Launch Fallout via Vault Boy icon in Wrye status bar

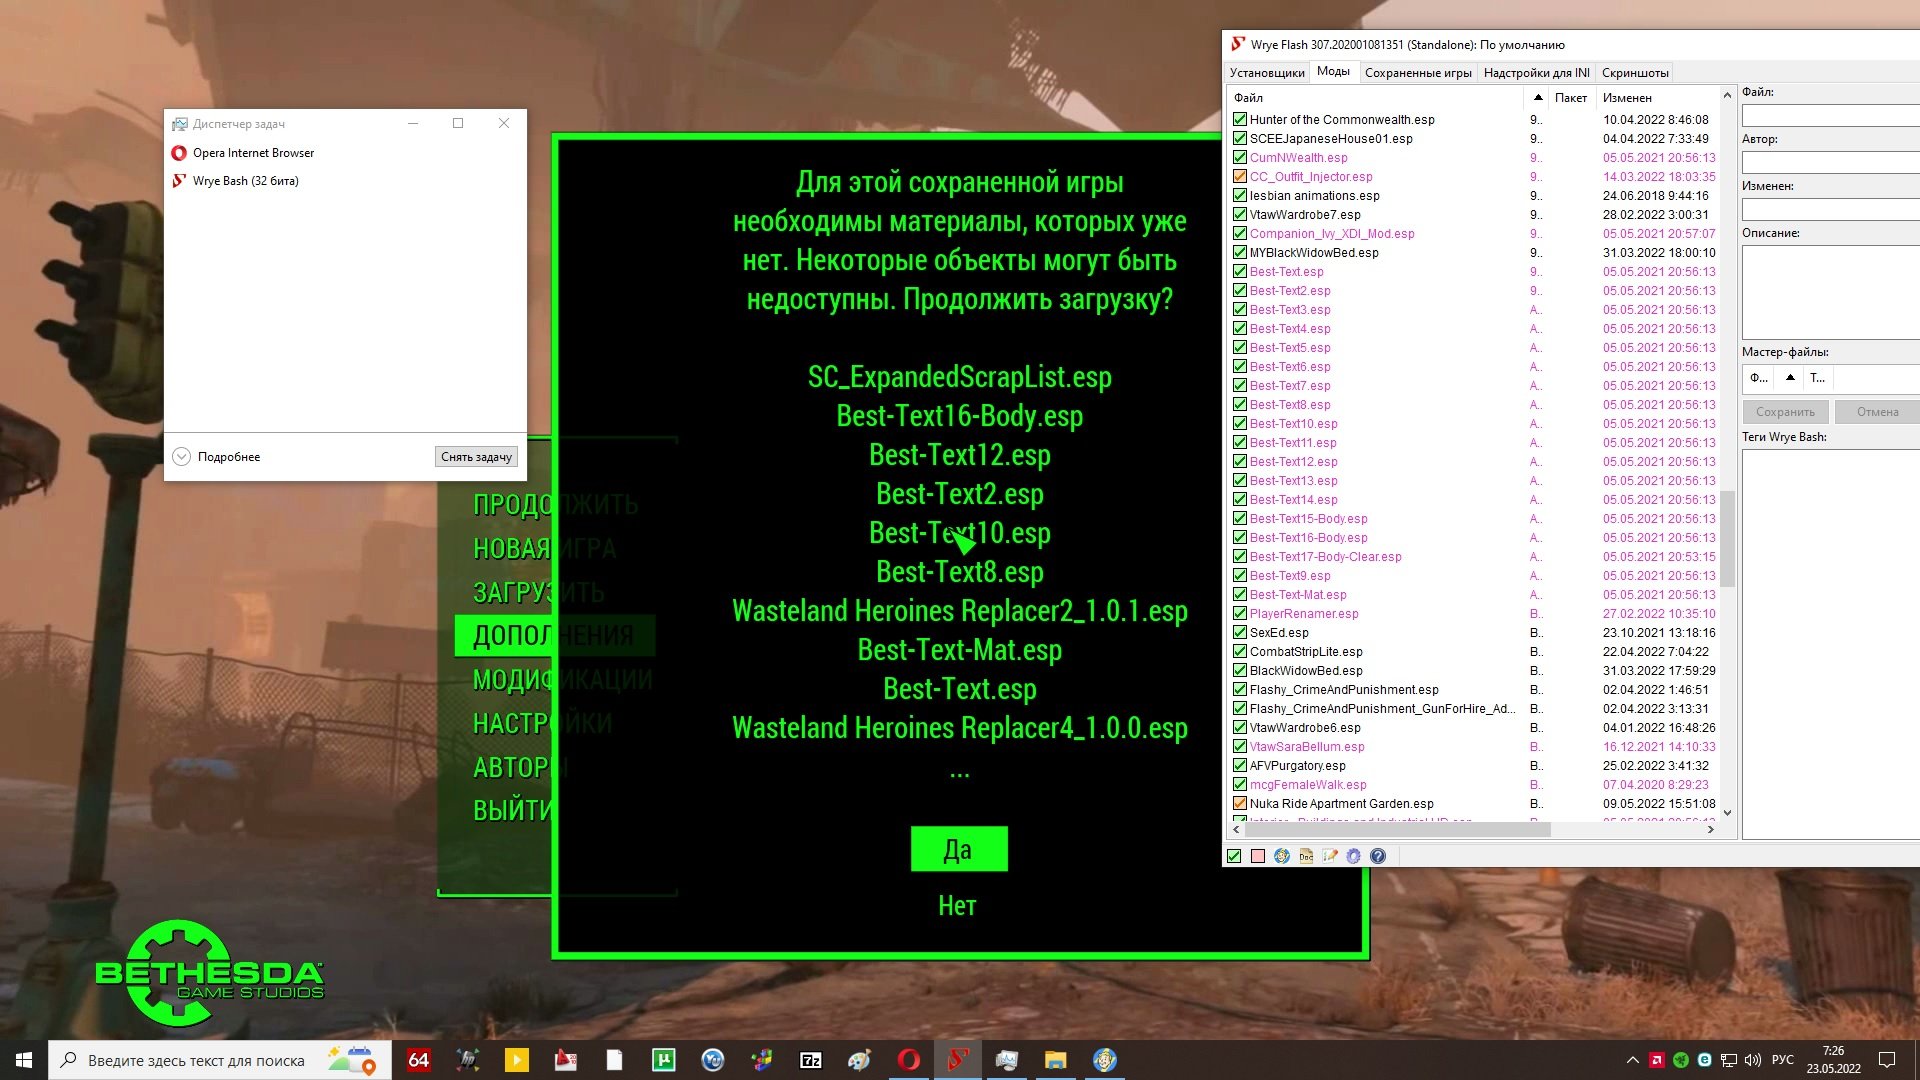(x=1282, y=856)
